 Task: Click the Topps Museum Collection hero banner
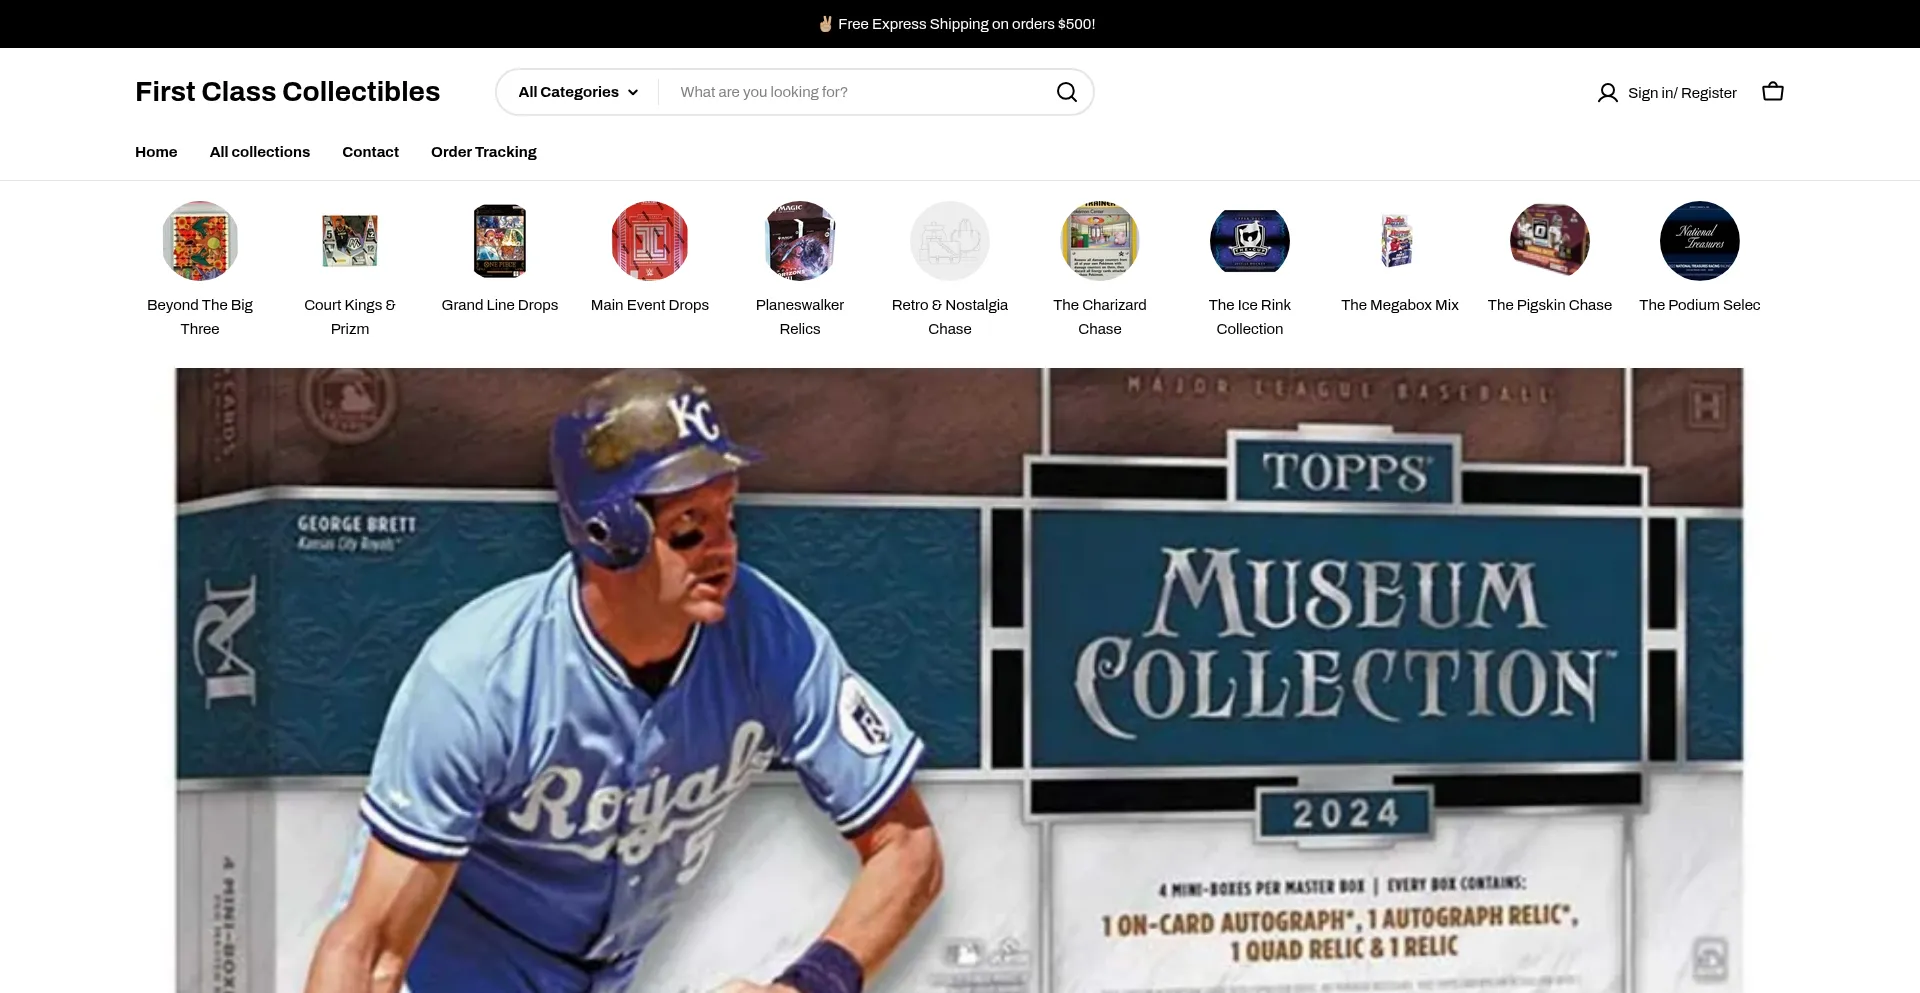pyautogui.click(x=959, y=680)
